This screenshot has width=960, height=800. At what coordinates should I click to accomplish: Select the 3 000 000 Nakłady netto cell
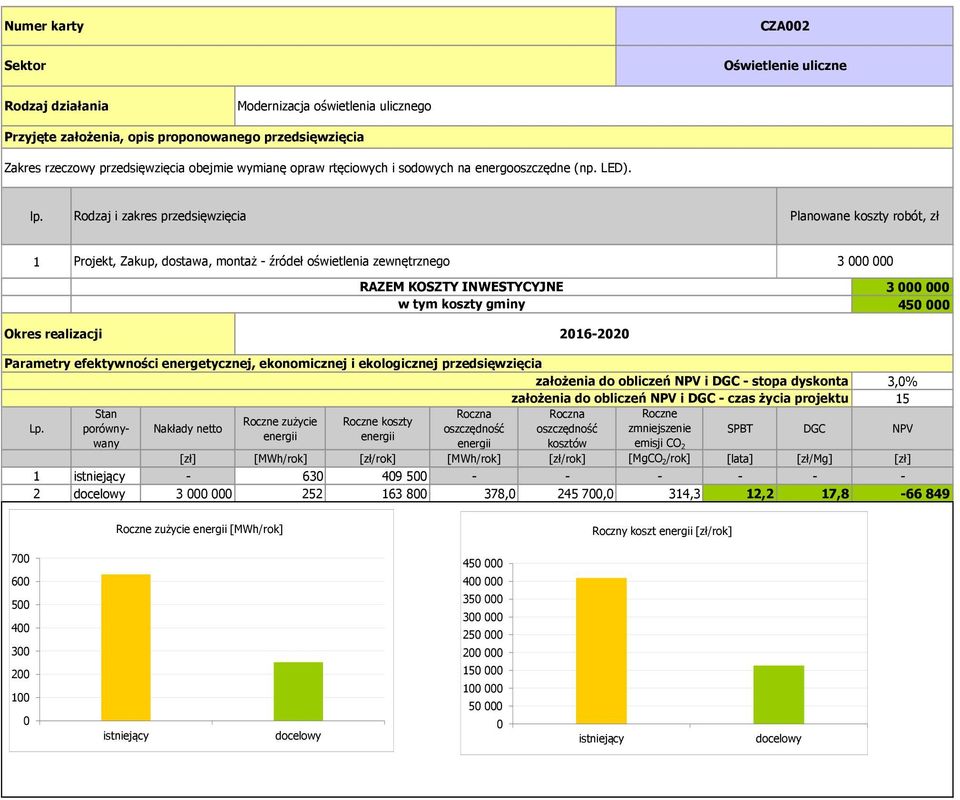(x=187, y=494)
